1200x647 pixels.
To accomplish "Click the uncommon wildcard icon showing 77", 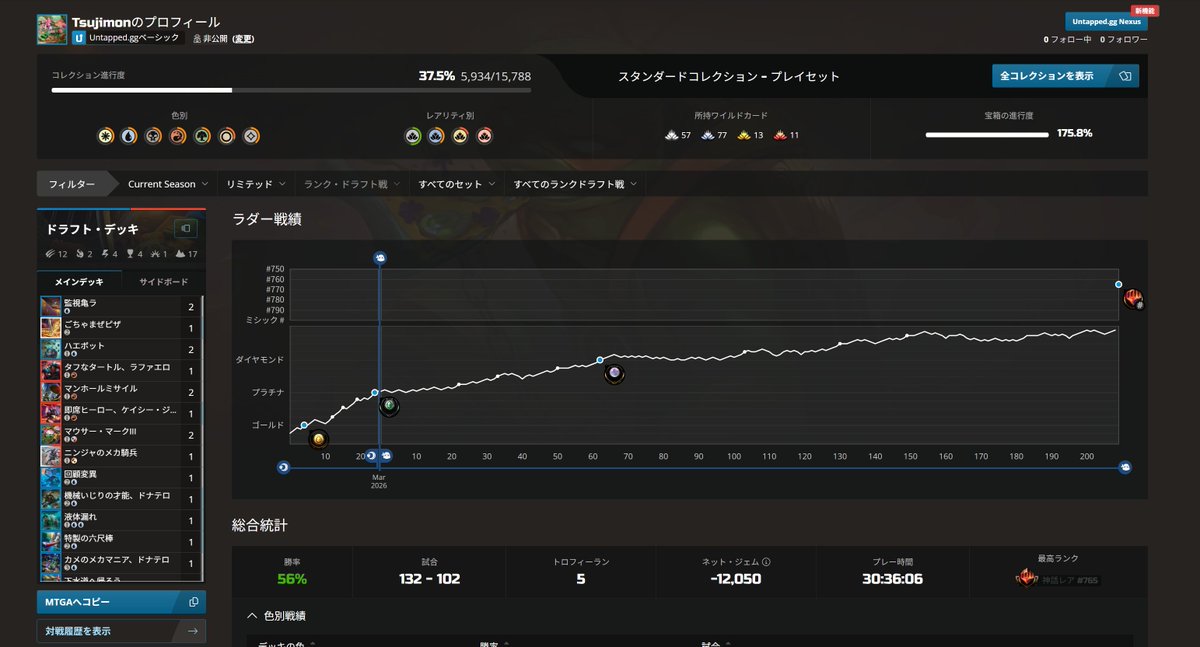I will (x=707, y=134).
